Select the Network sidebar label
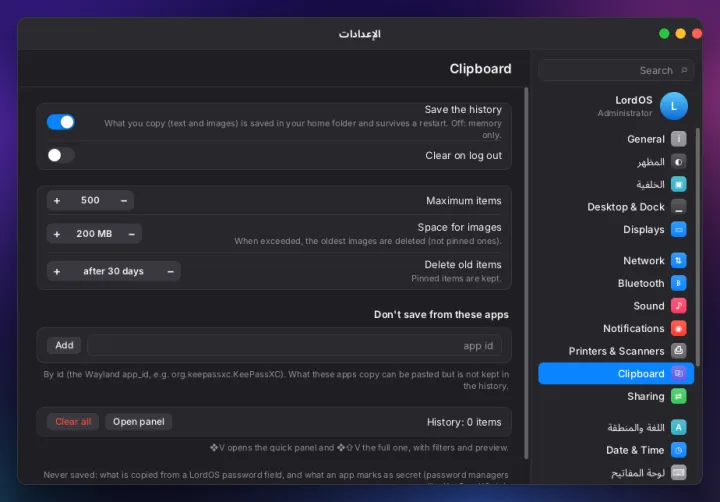Viewport: 720px width, 502px height. click(643, 261)
